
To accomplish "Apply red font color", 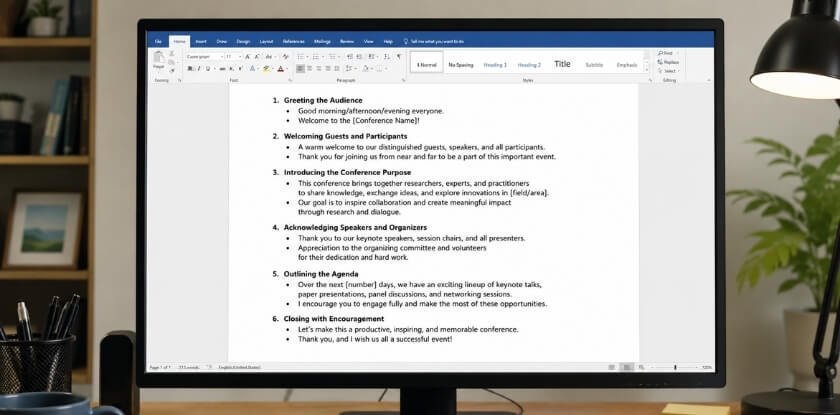I will 280,69.
